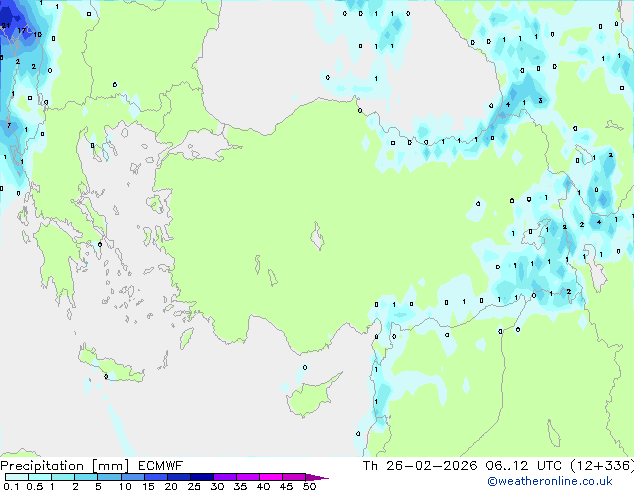Select the 'ECMWF' model label
634x490 pixels.
click(x=161, y=466)
